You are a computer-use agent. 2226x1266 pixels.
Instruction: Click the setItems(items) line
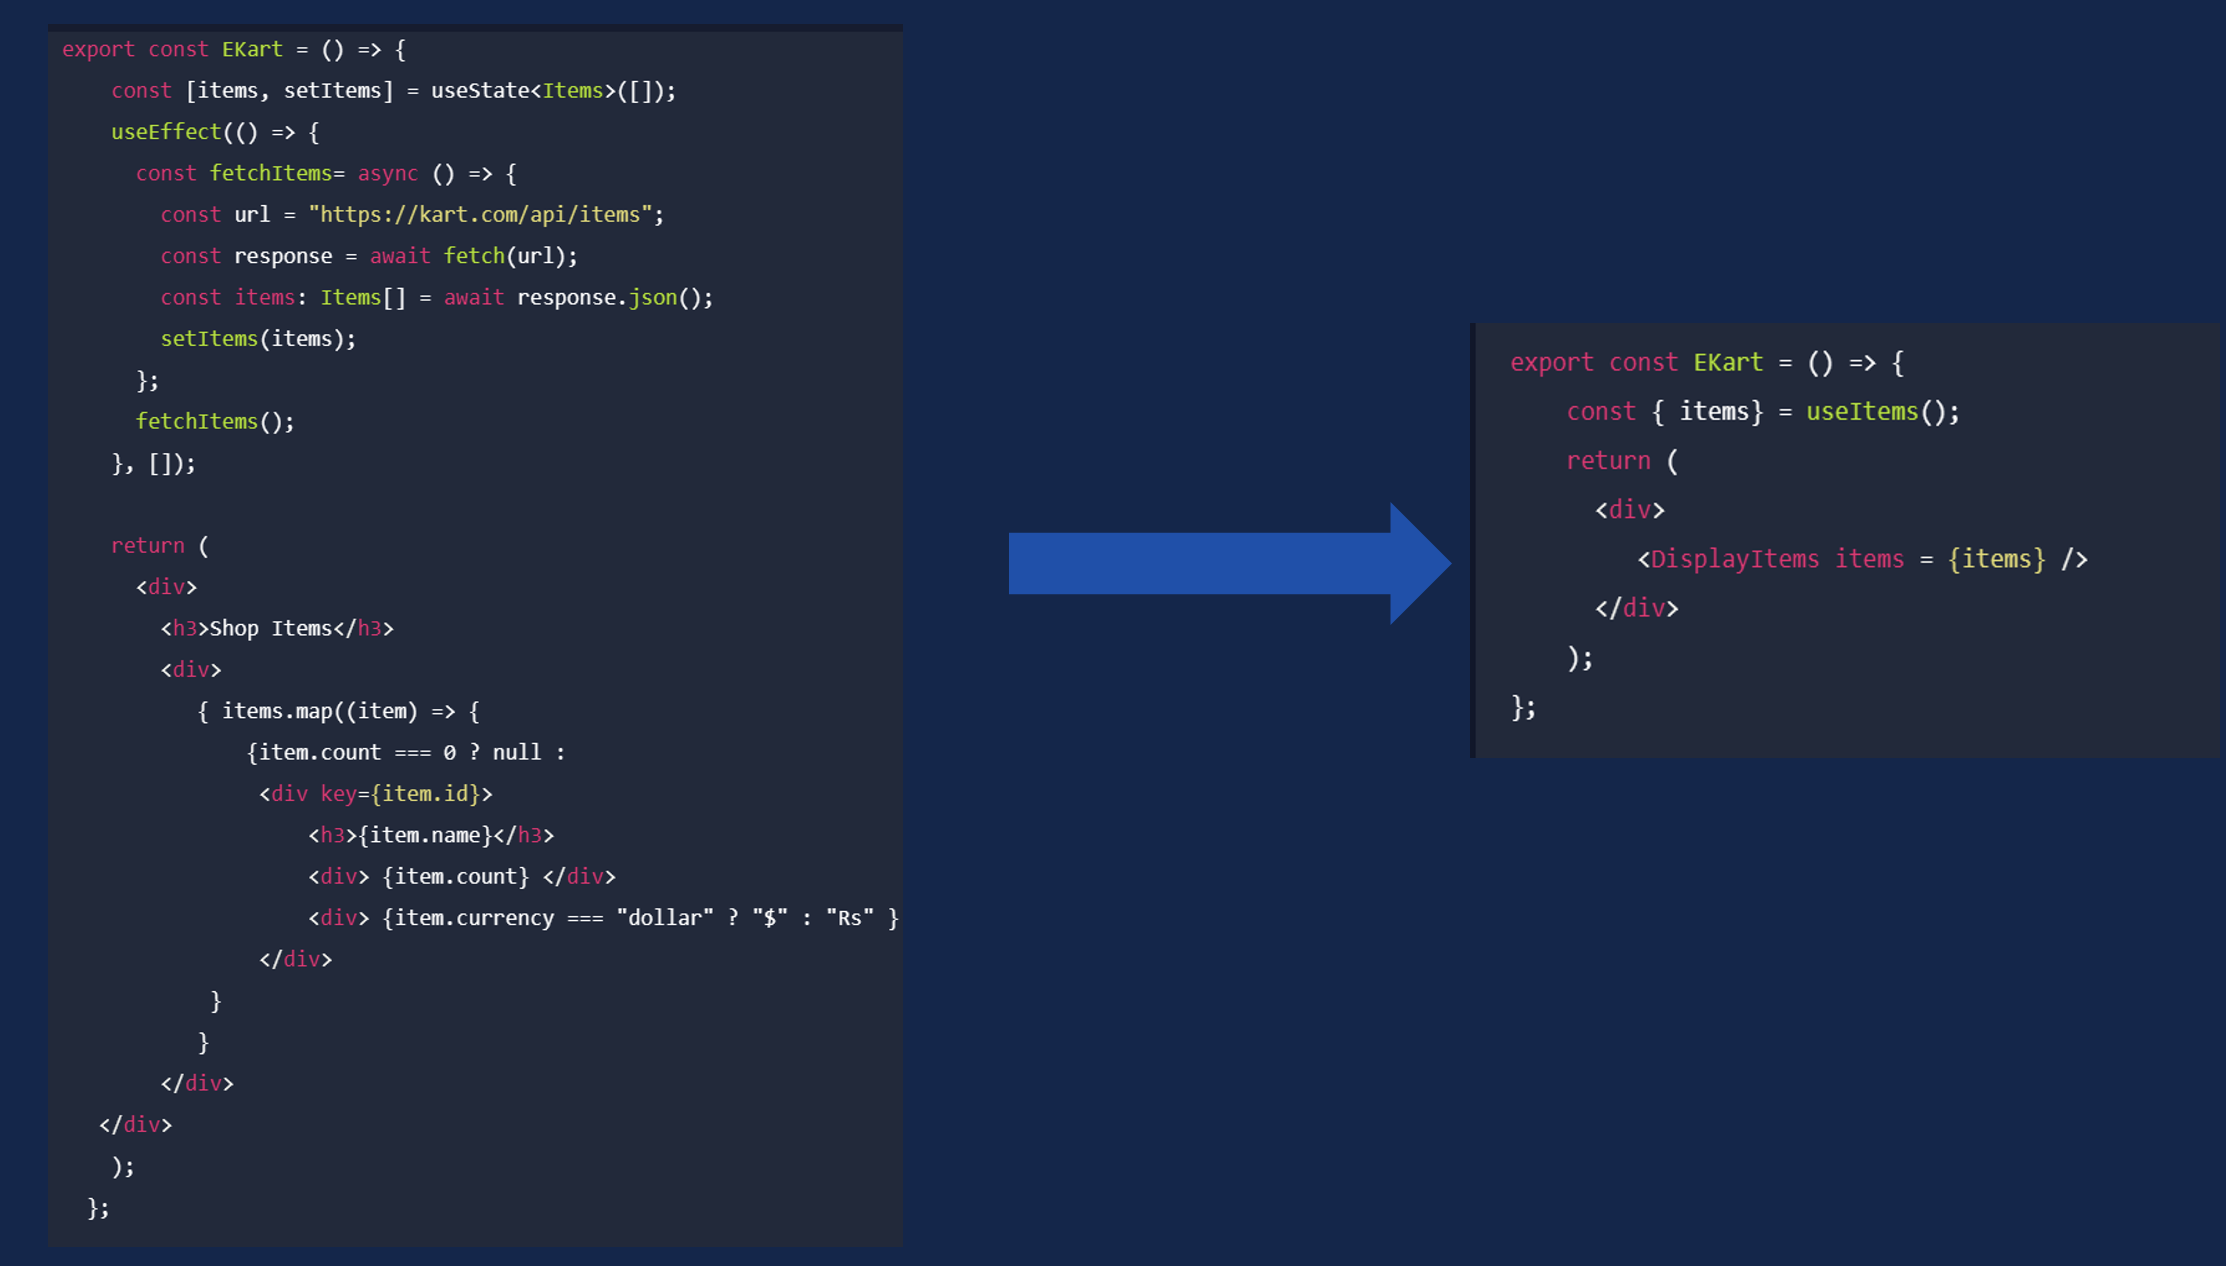pos(258,338)
